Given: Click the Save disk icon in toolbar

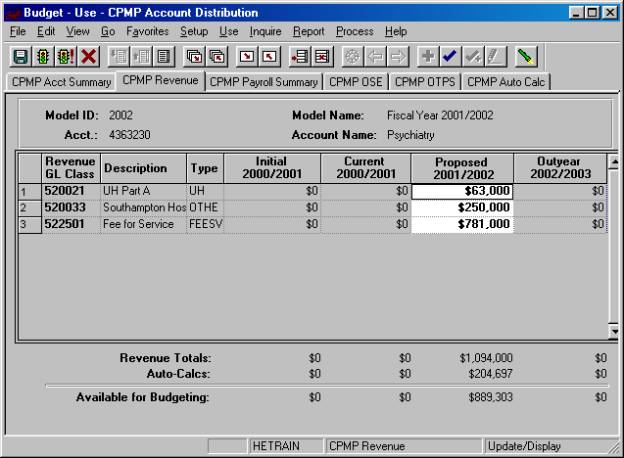Looking at the screenshot, I should (20, 56).
